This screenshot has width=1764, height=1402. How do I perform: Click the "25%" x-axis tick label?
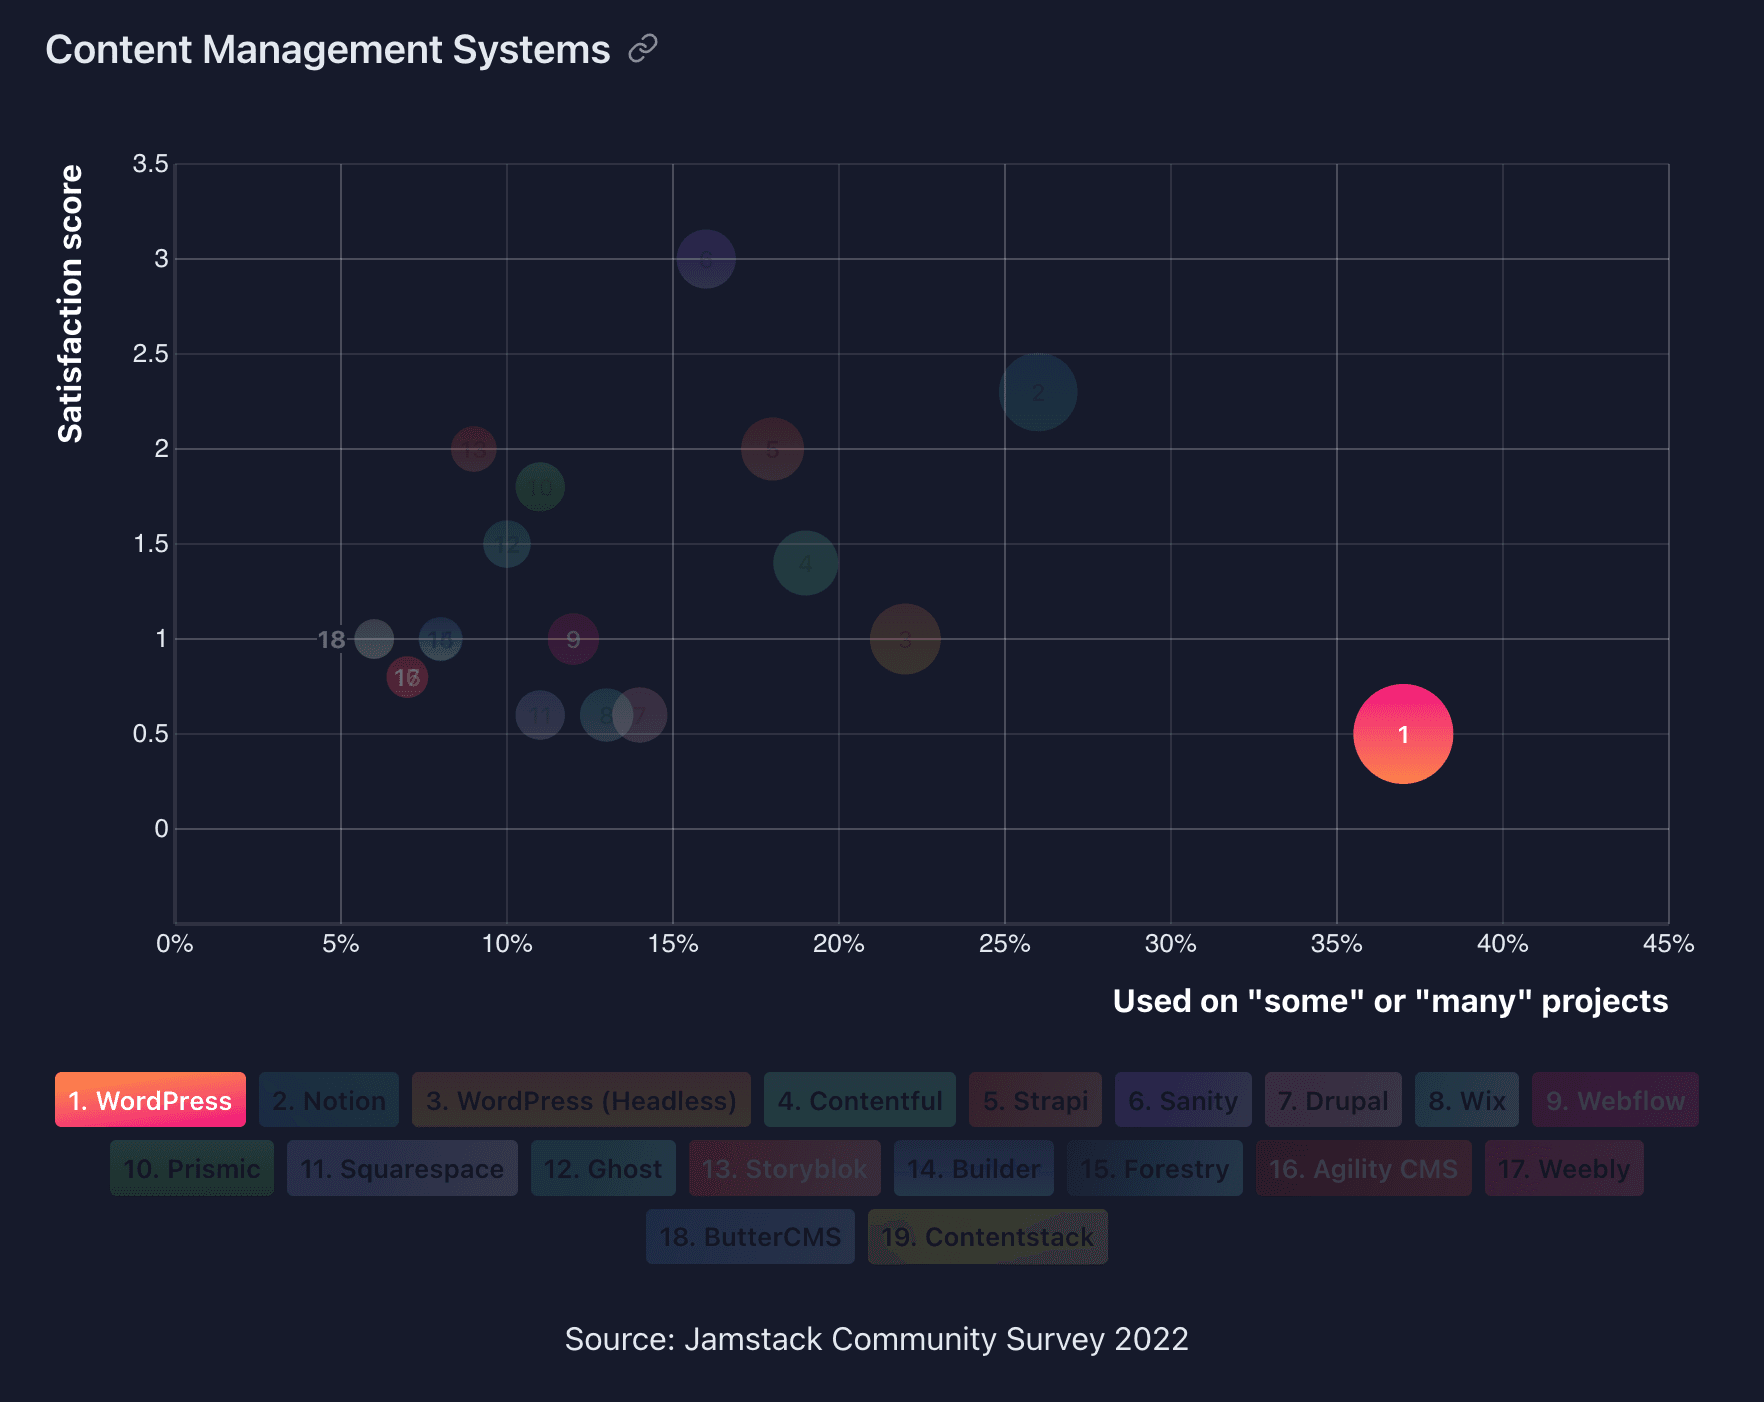1005,944
